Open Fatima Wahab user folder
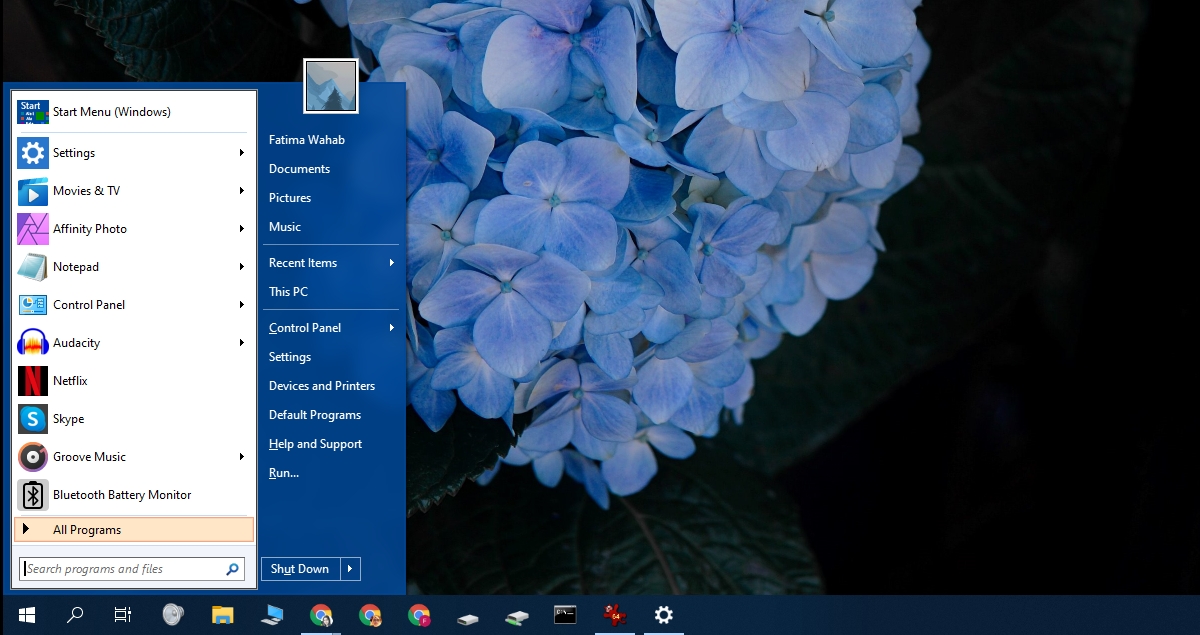This screenshot has width=1200, height=635. point(307,140)
